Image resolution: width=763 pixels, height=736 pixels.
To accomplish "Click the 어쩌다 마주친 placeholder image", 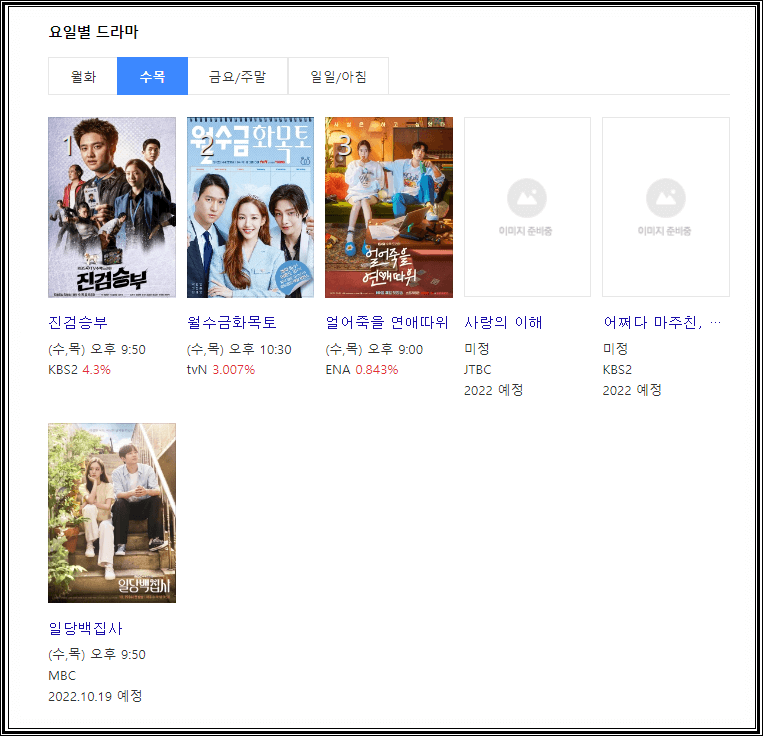I will click(666, 207).
